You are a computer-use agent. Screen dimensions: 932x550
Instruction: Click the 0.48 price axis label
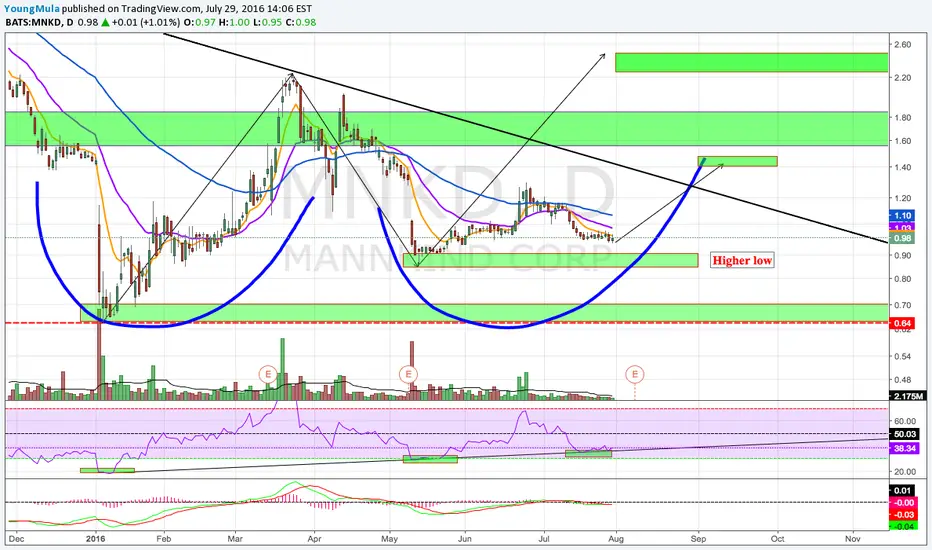[902, 380]
